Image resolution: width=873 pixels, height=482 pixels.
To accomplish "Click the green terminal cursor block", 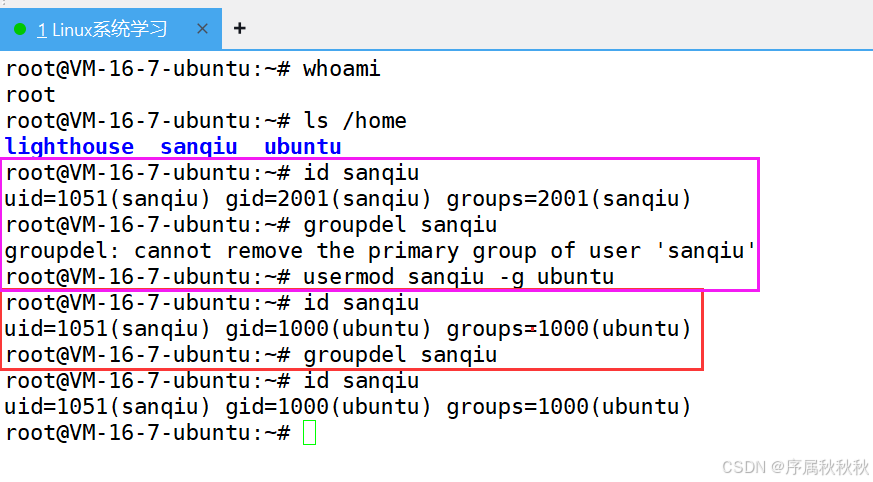I will click(310, 432).
